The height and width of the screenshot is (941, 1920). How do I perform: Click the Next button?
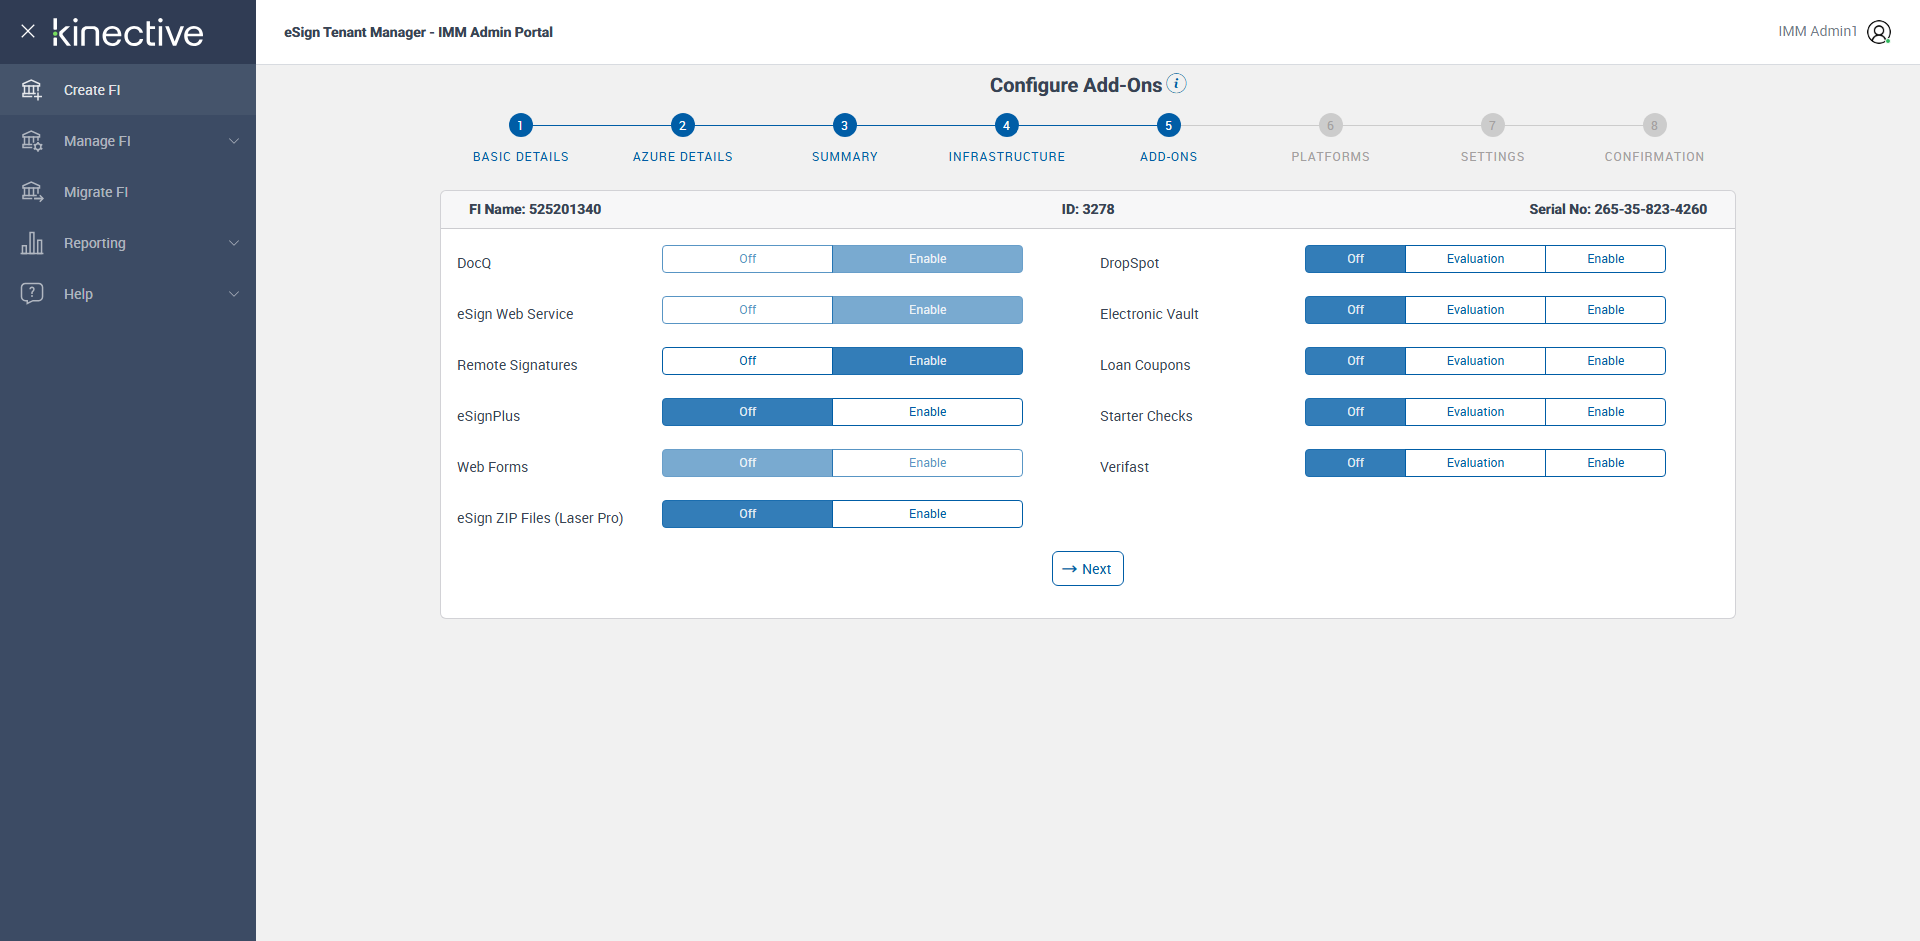1088,569
